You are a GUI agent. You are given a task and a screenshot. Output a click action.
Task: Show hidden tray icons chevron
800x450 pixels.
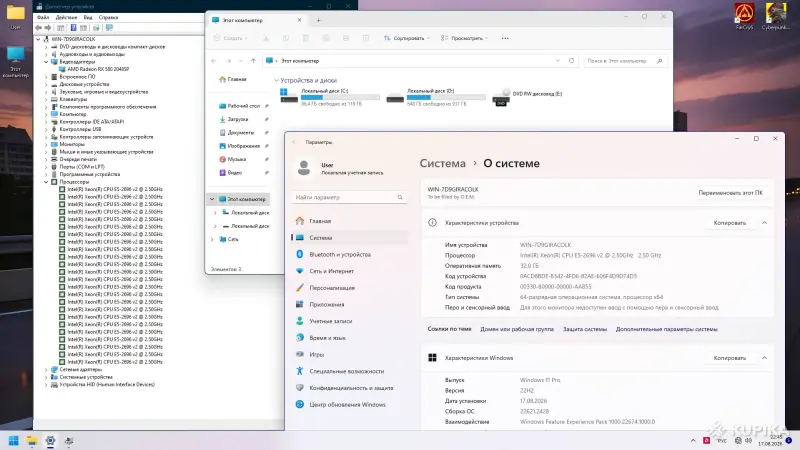pyautogui.click(x=693, y=441)
